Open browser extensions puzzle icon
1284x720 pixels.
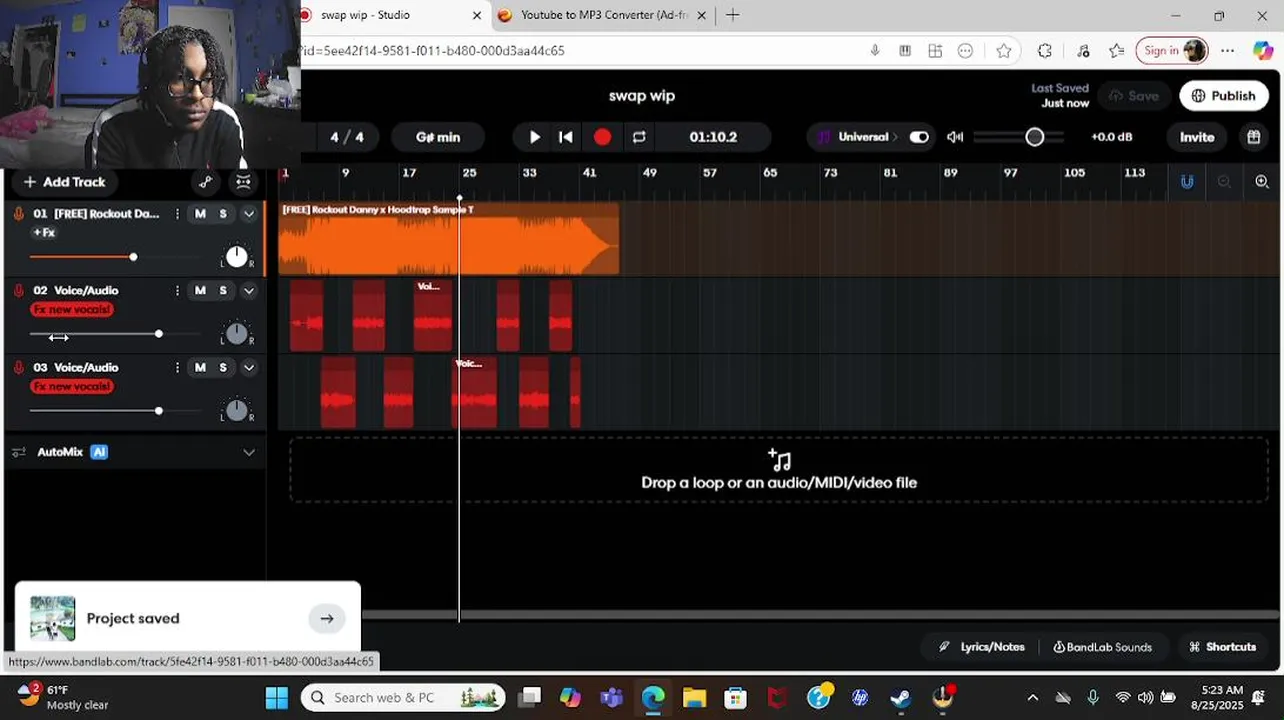(x=1045, y=51)
